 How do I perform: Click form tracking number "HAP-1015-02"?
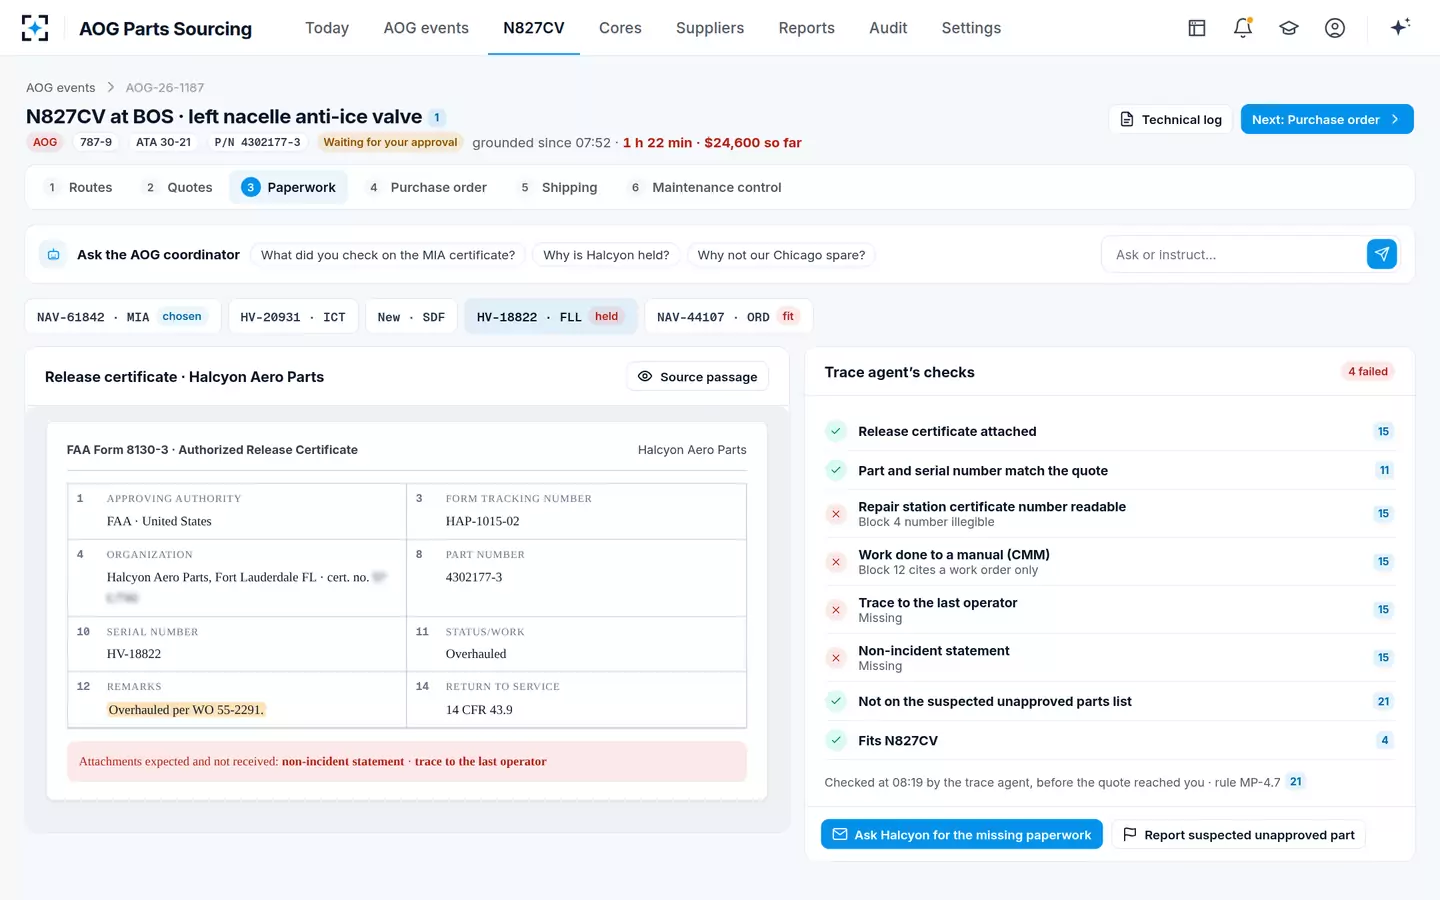point(483,522)
